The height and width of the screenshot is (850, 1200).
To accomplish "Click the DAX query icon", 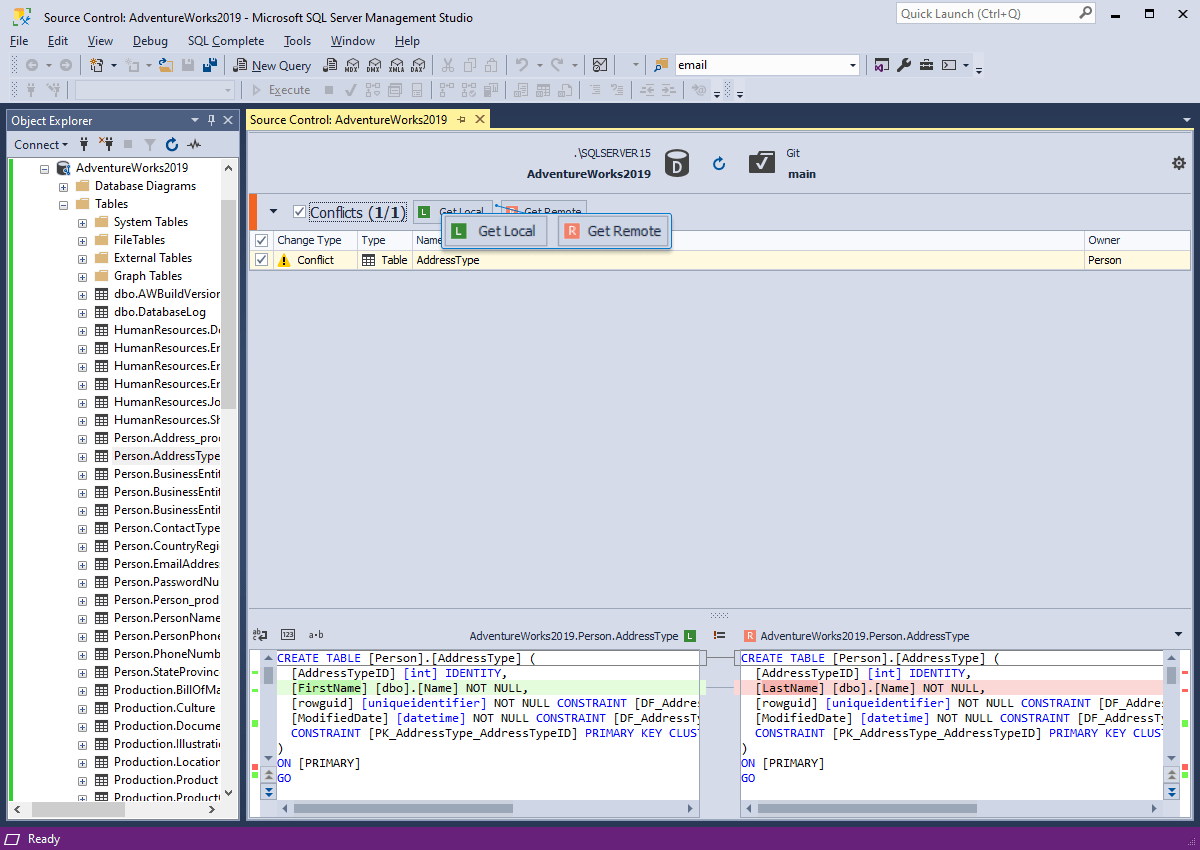I will [418, 65].
